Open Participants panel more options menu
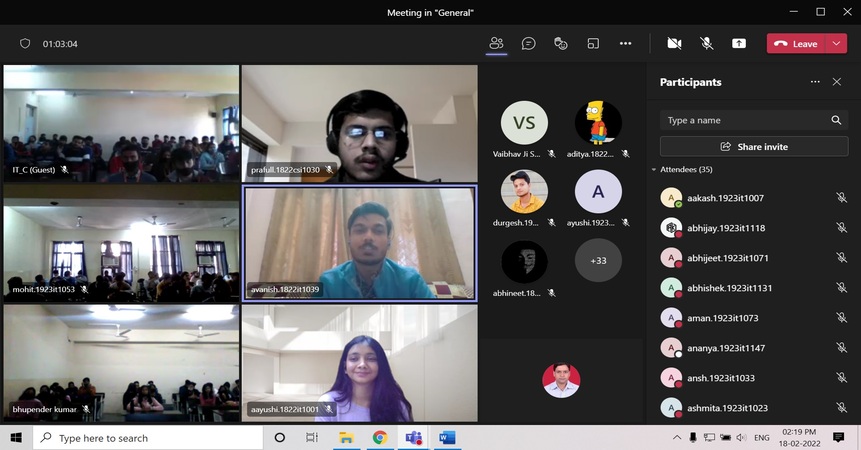Viewport: 861px width, 450px height. point(815,82)
